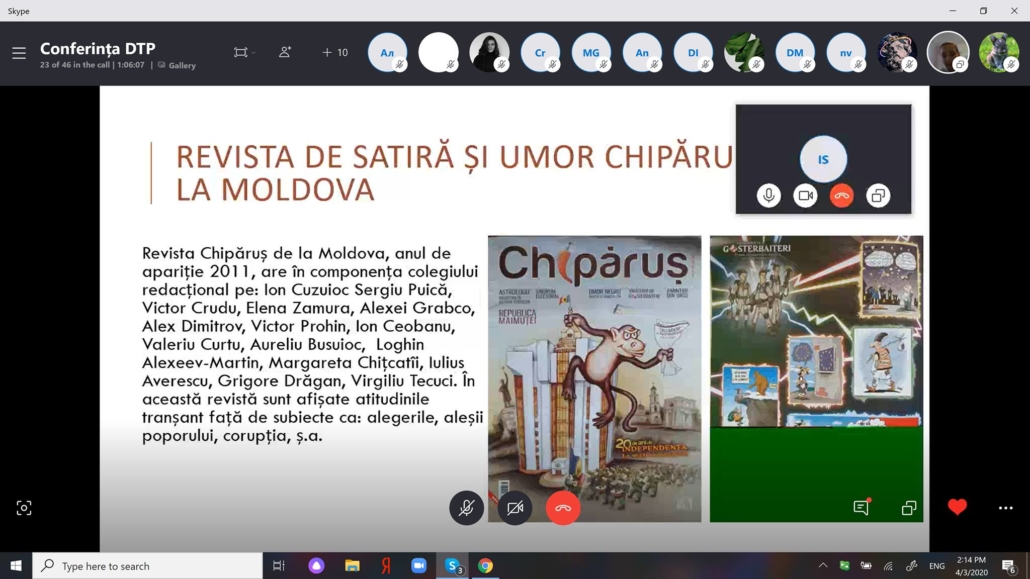Select participant avatar 'nv'
This screenshot has width=1030, height=579.
click(x=845, y=53)
